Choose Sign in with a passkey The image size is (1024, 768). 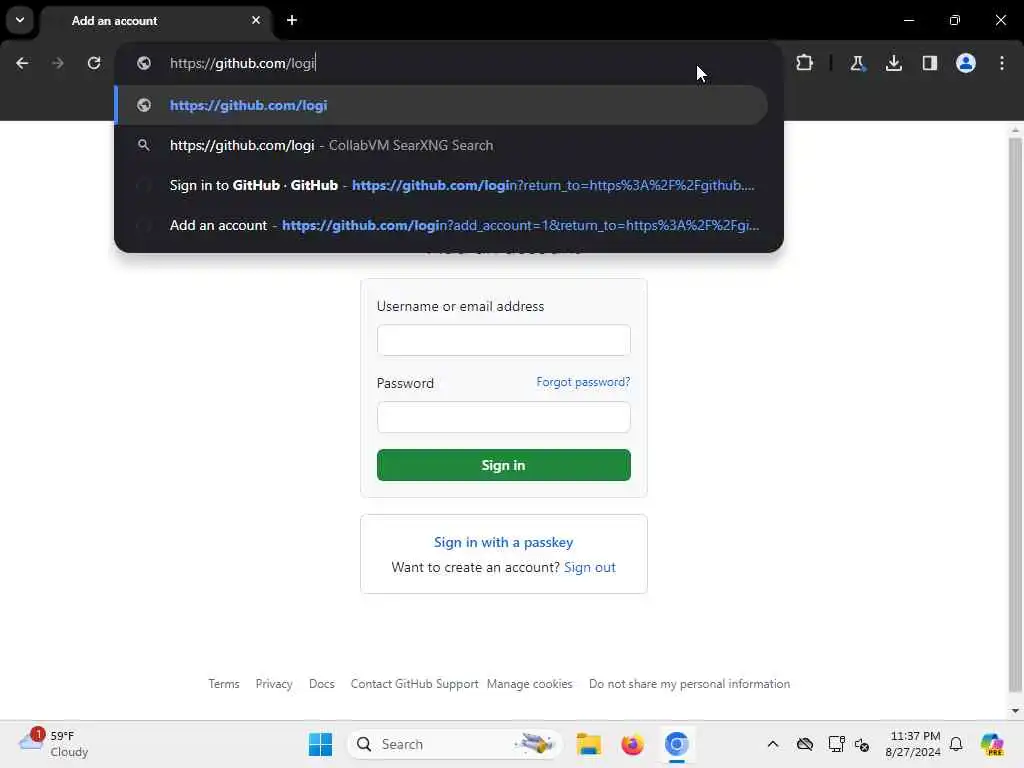[504, 542]
